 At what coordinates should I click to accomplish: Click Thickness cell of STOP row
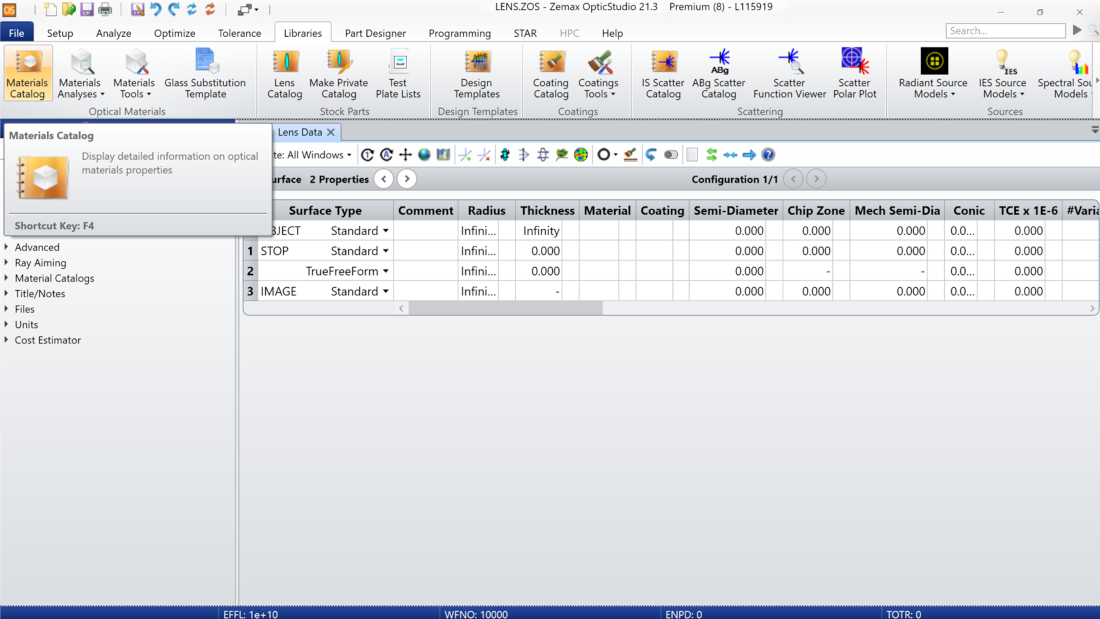539,251
